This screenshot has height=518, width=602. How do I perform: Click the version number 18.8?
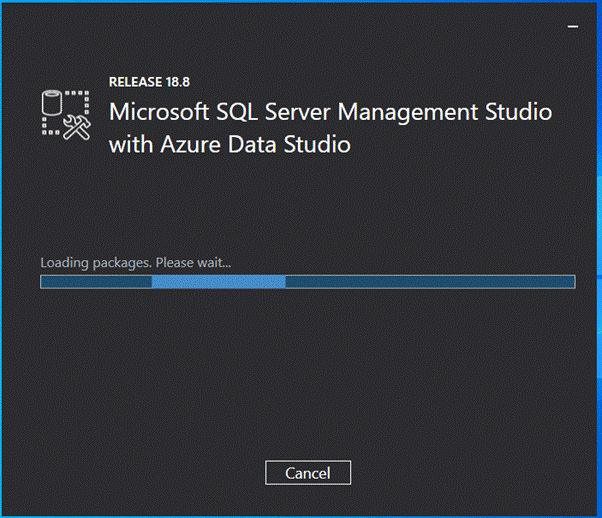pyautogui.click(x=178, y=82)
